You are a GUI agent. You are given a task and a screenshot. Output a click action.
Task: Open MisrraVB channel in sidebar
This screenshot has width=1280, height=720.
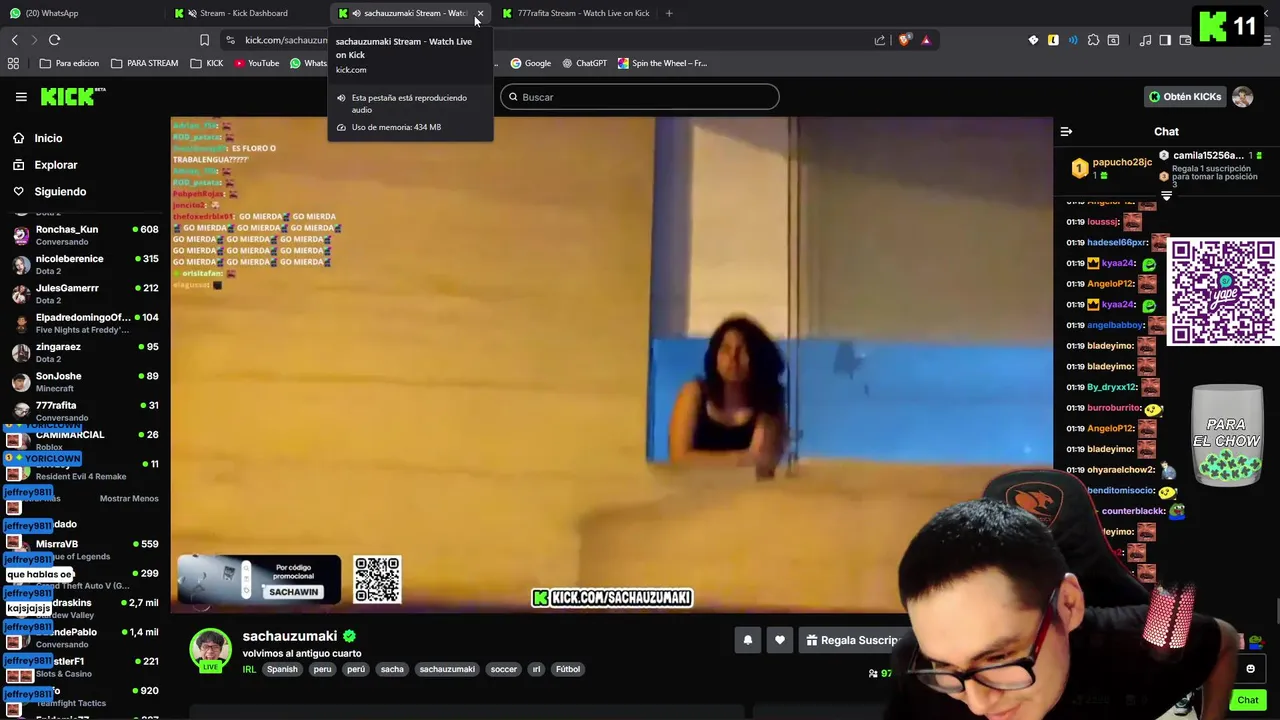[85, 549]
